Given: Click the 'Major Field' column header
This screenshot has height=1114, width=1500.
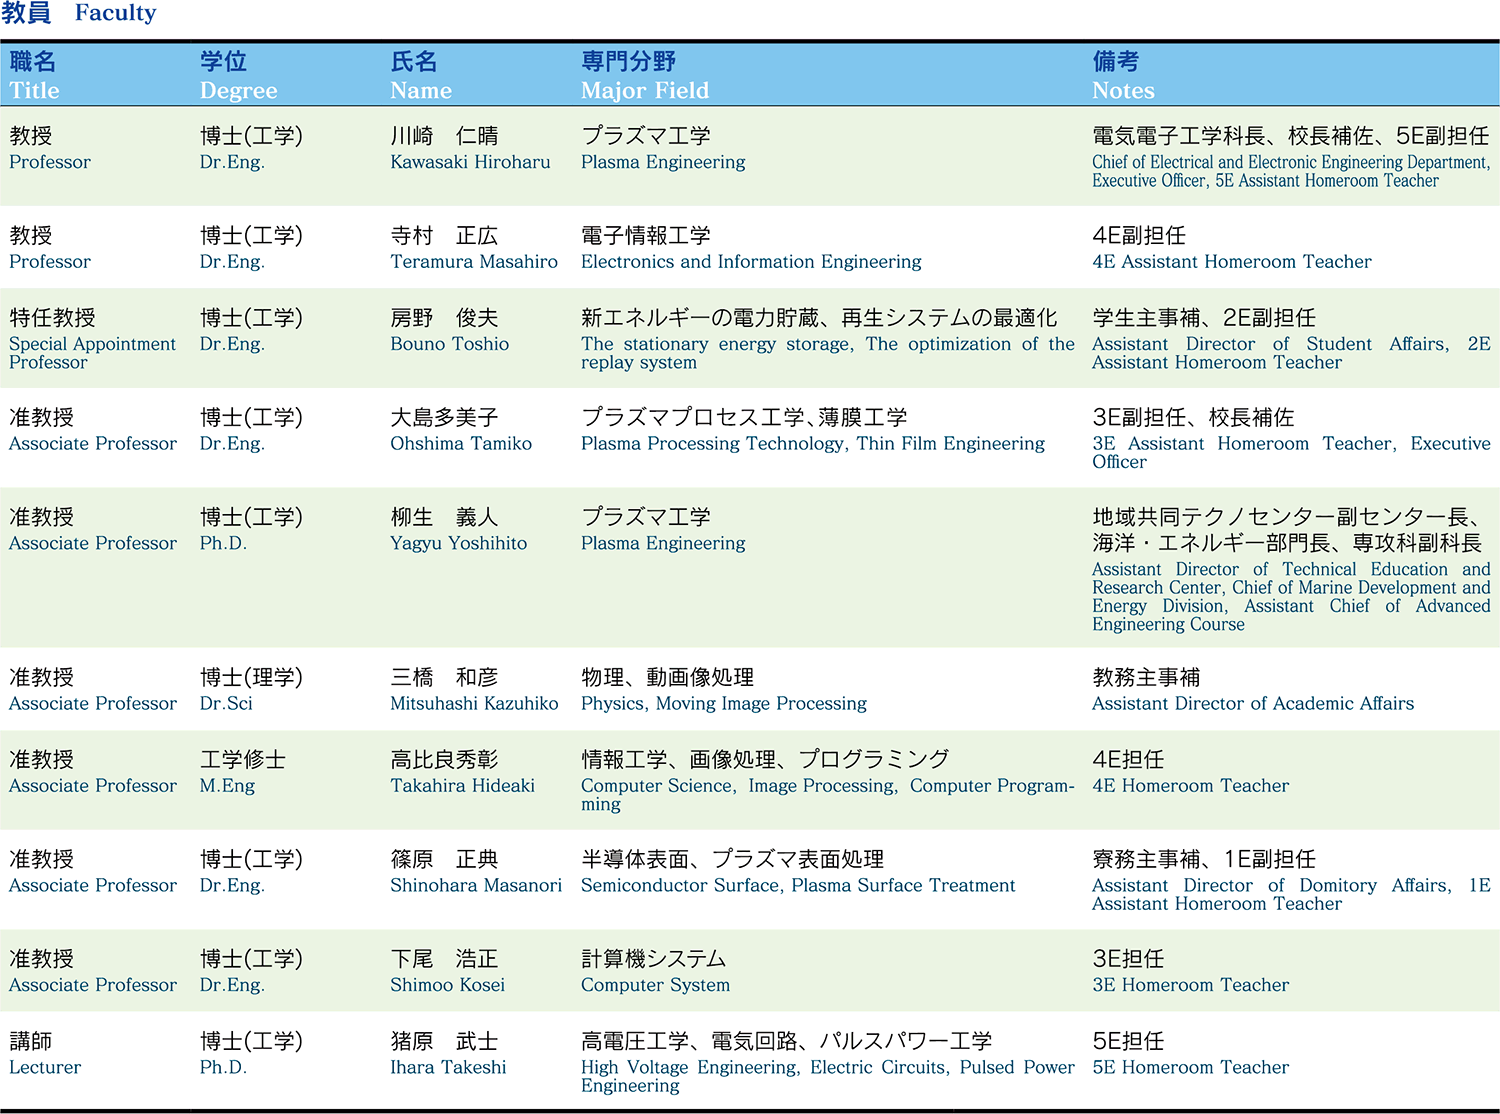Looking at the screenshot, I should click(x=645, y=90).
